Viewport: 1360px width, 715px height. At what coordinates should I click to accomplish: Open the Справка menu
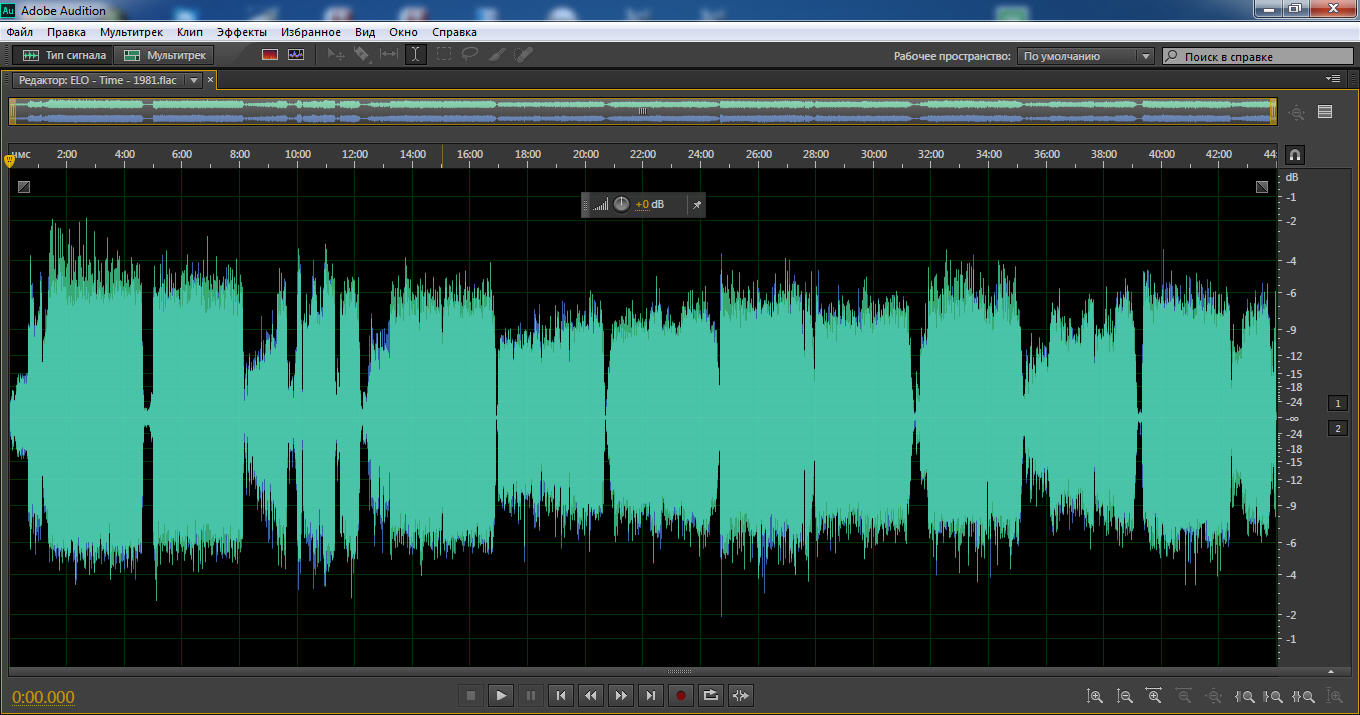(454, 32)
